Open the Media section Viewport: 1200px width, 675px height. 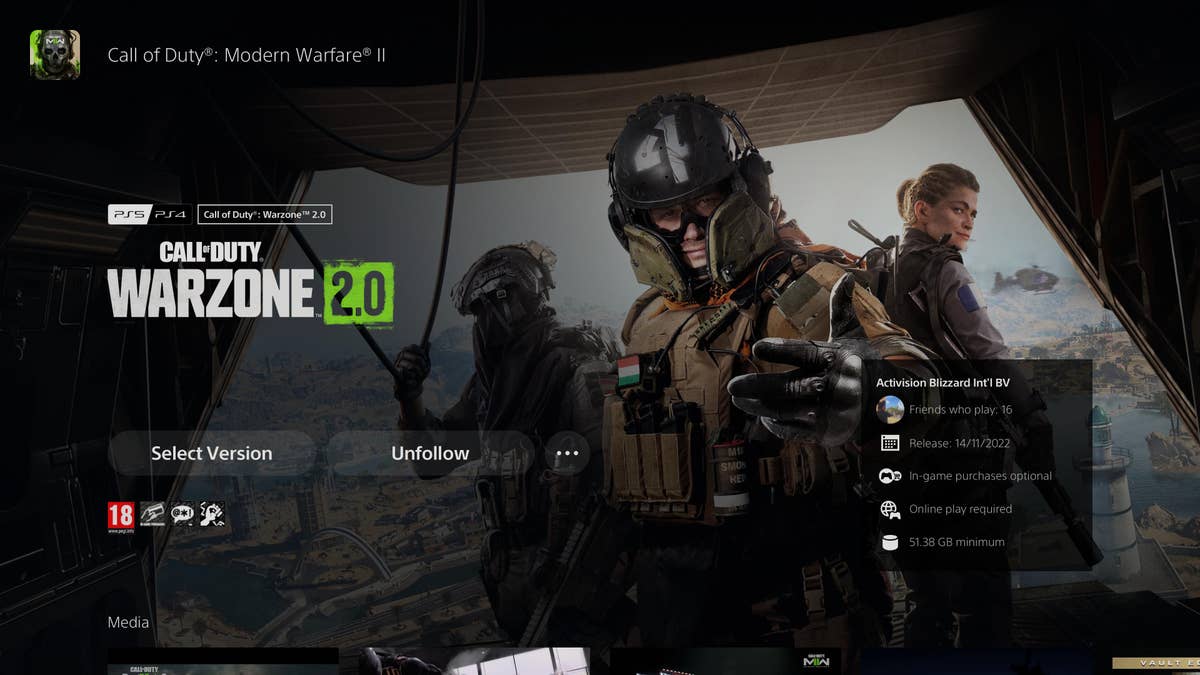[x=128, y=622]
